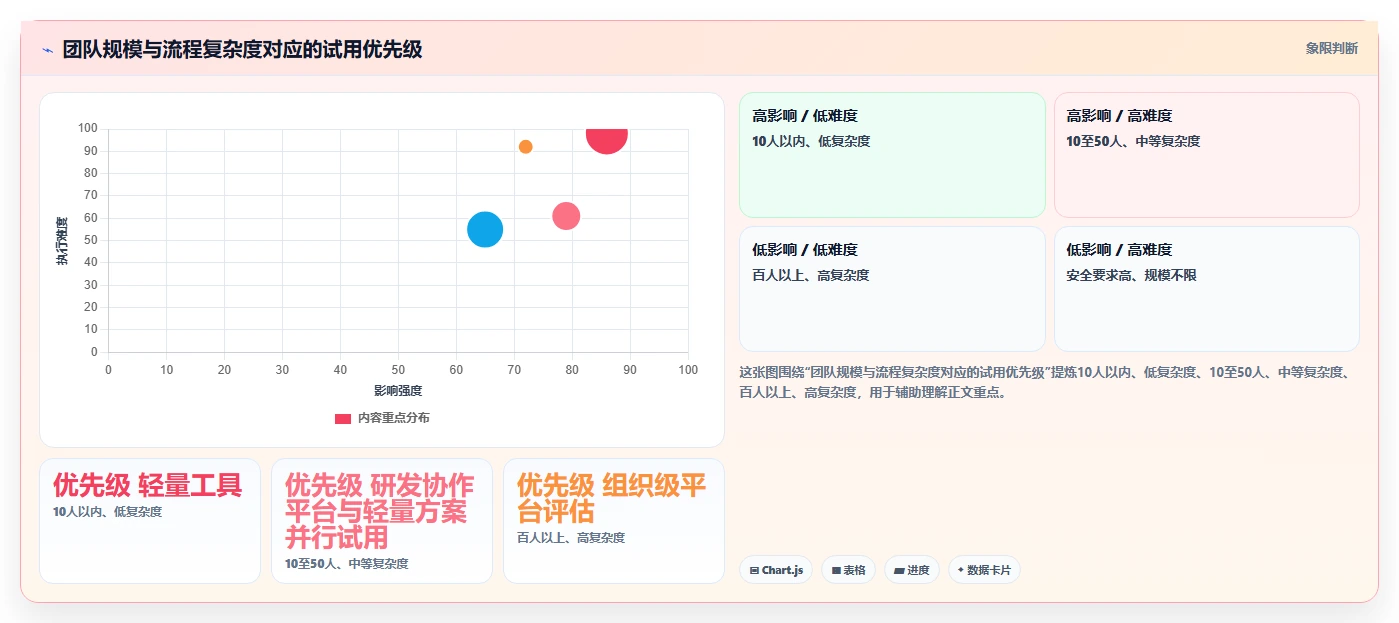Click 优先级 研发协作平台与轻量方案并行试用 card
The width and height of the screenshot is (1399, 623).
tap(382, 521)
